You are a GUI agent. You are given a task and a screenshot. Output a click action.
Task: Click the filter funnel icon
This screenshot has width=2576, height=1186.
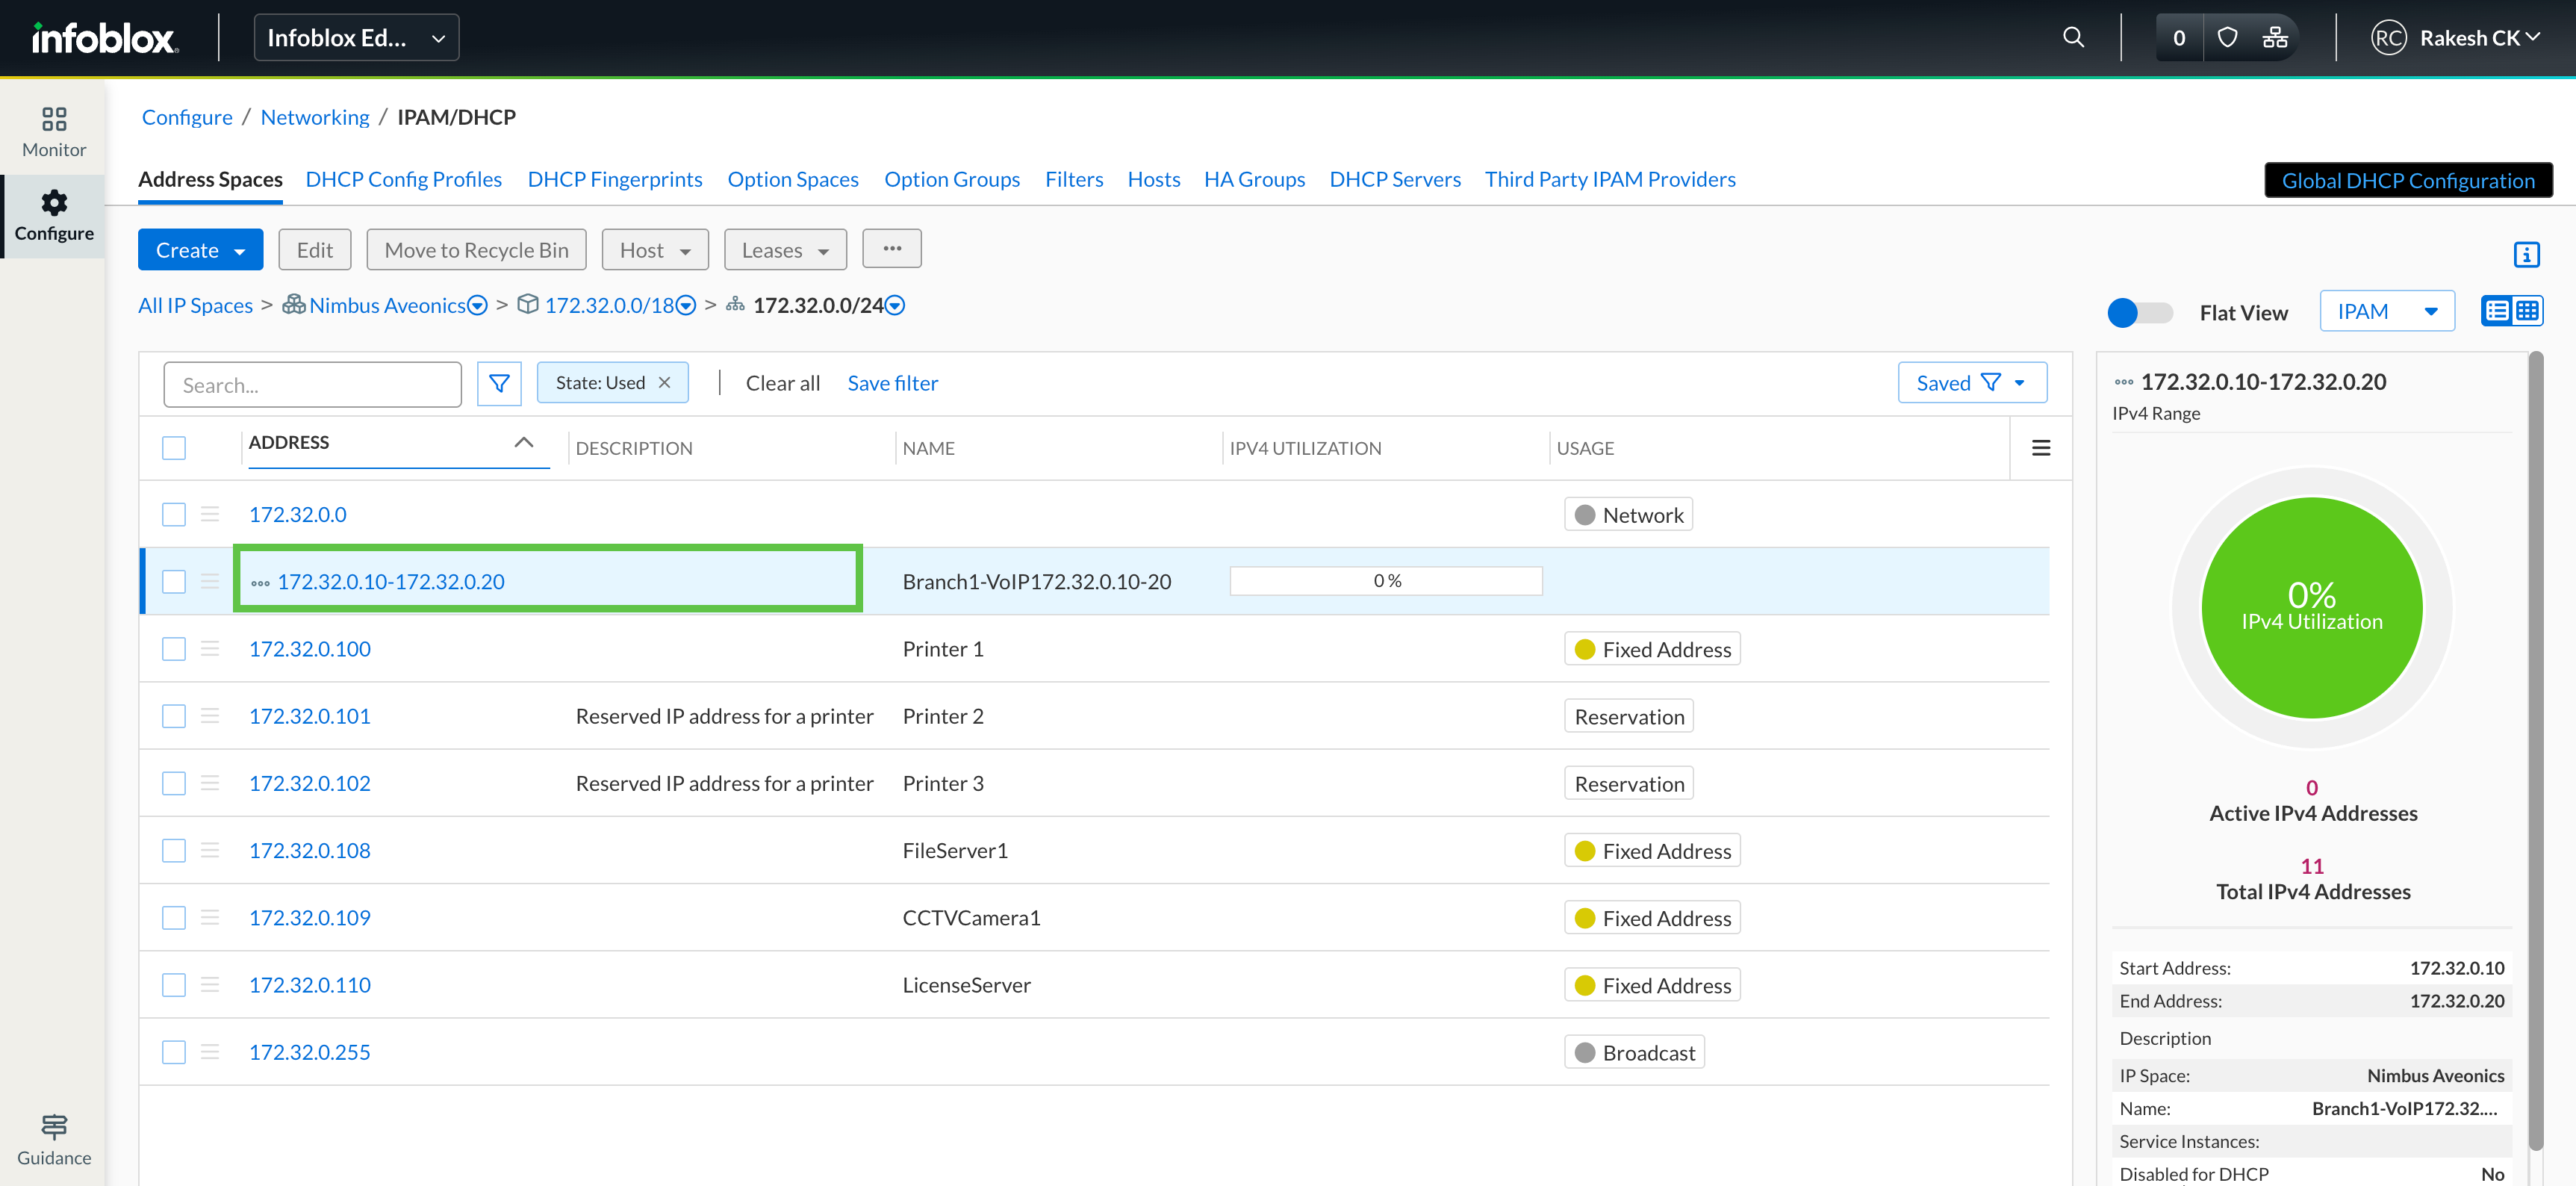(499, 384)
